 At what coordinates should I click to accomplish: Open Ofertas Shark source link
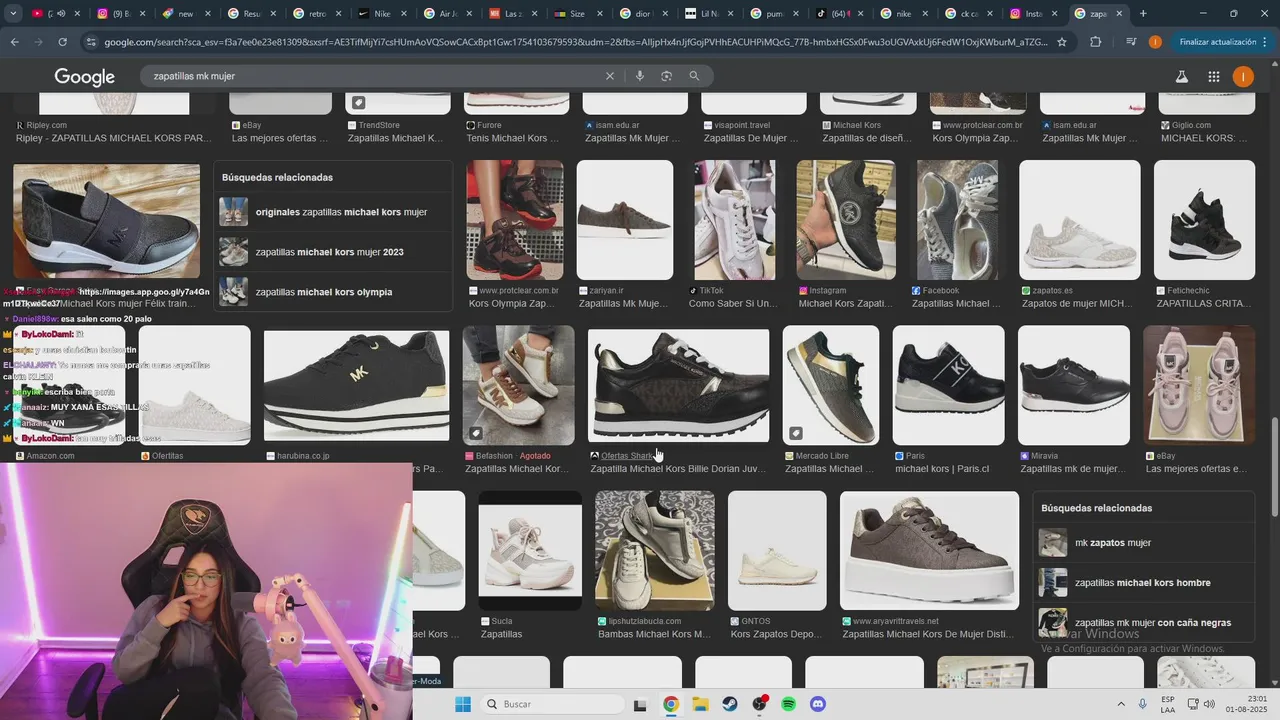627,456
